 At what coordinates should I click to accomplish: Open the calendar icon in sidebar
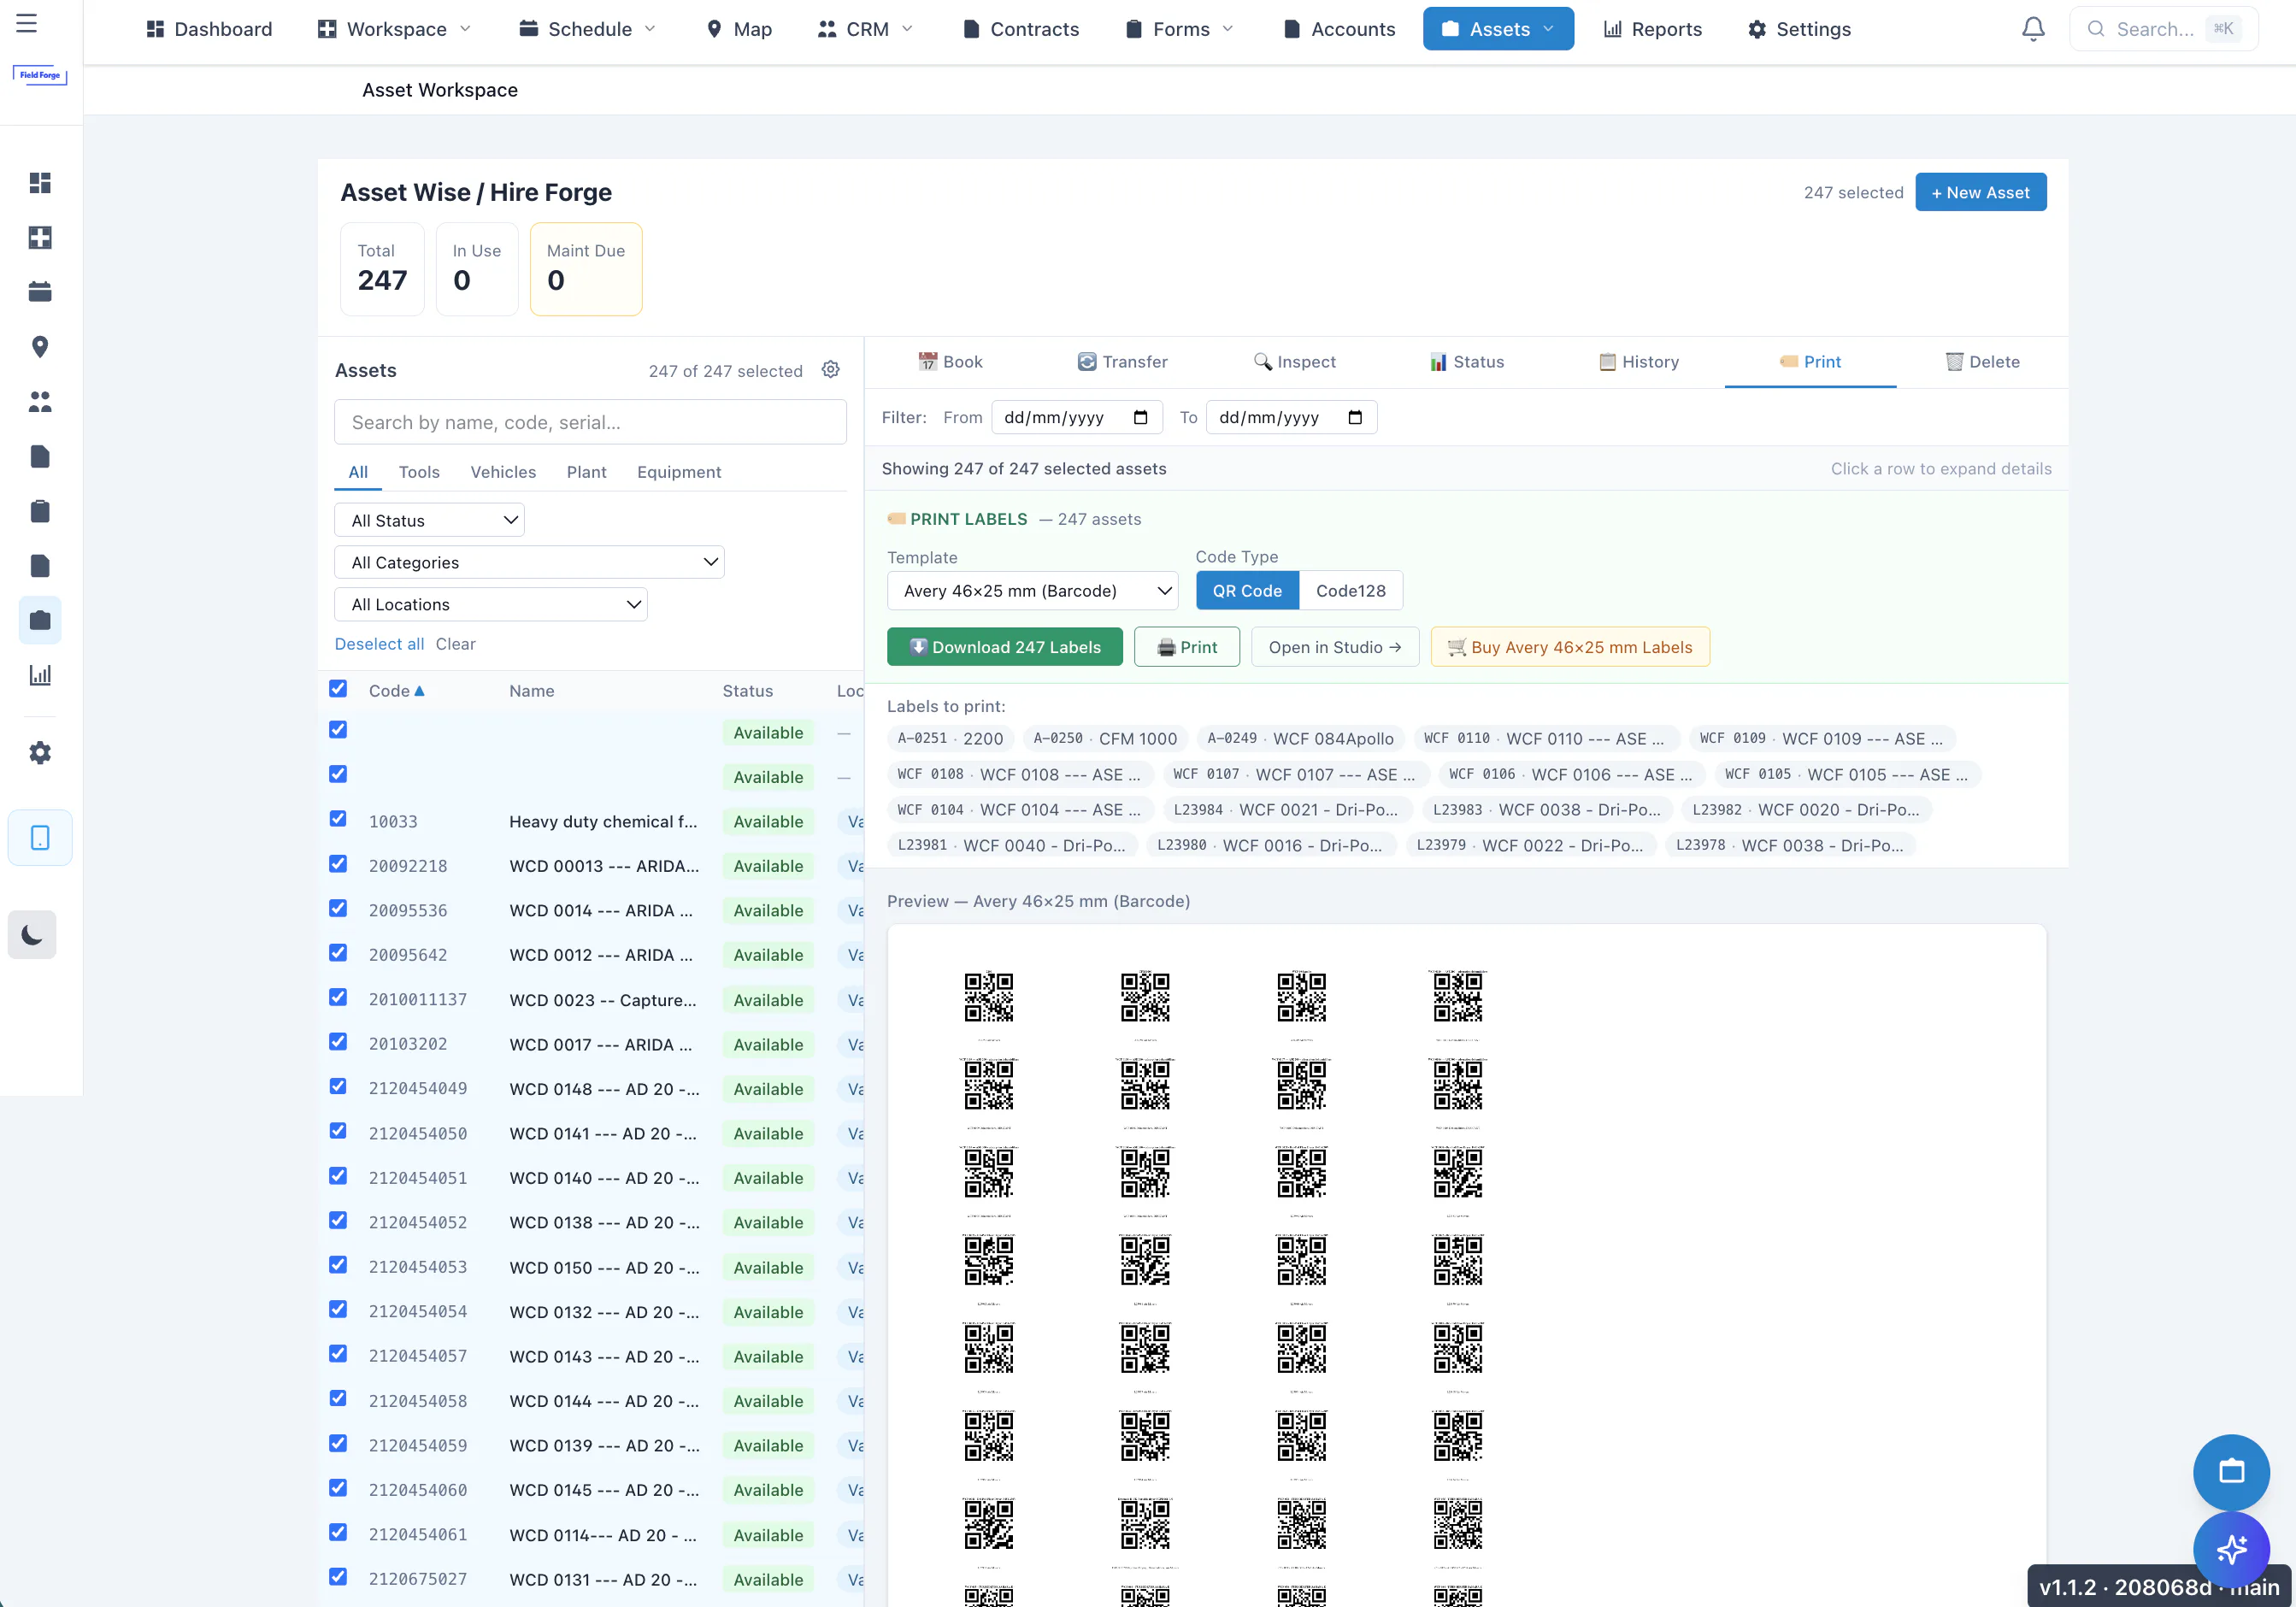(x=40, y=292)
